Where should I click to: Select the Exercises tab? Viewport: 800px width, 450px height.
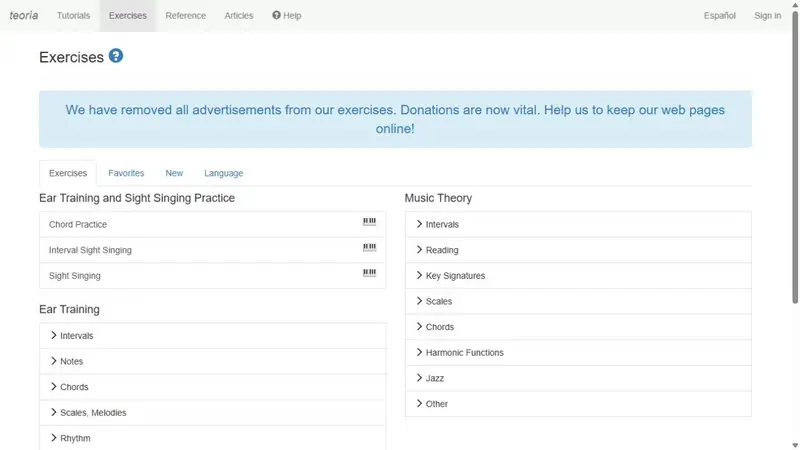tap(68, 173)
